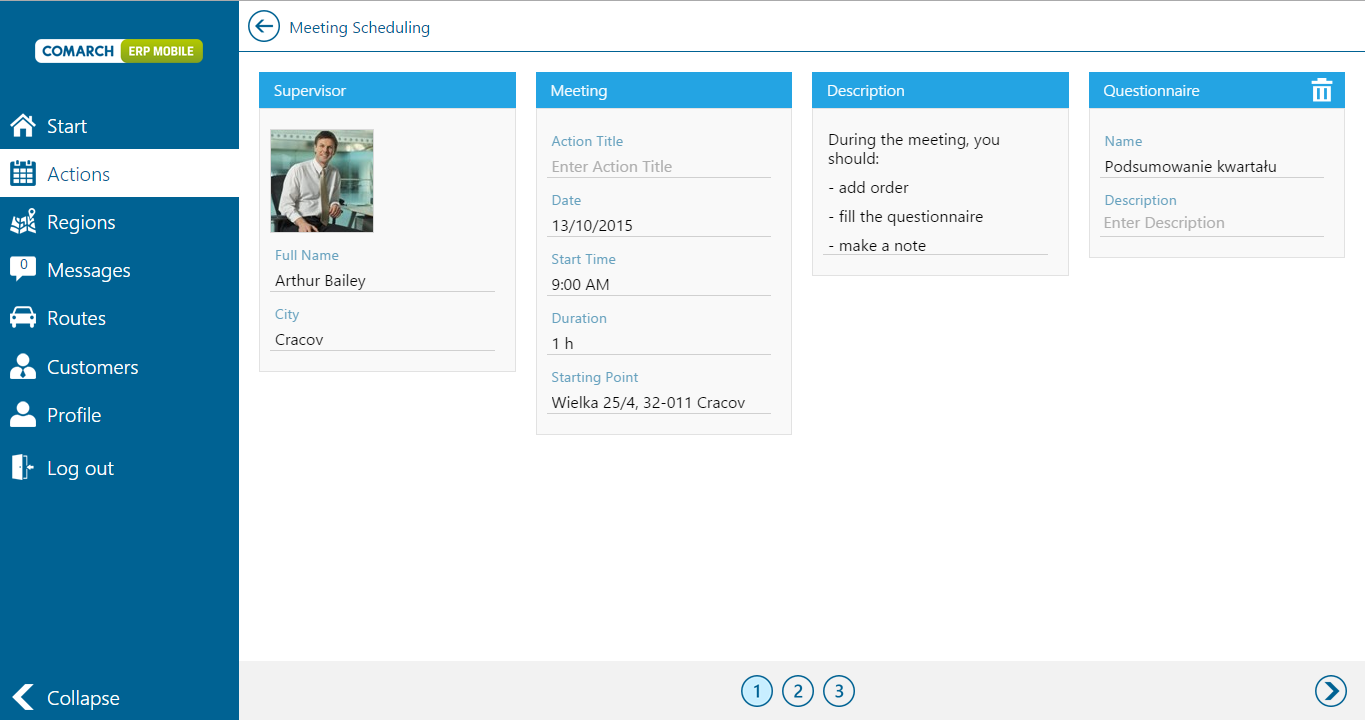Delete the questionnaire using trash icon
This screenshot has height=720, width=1365.
[1321, 90]
